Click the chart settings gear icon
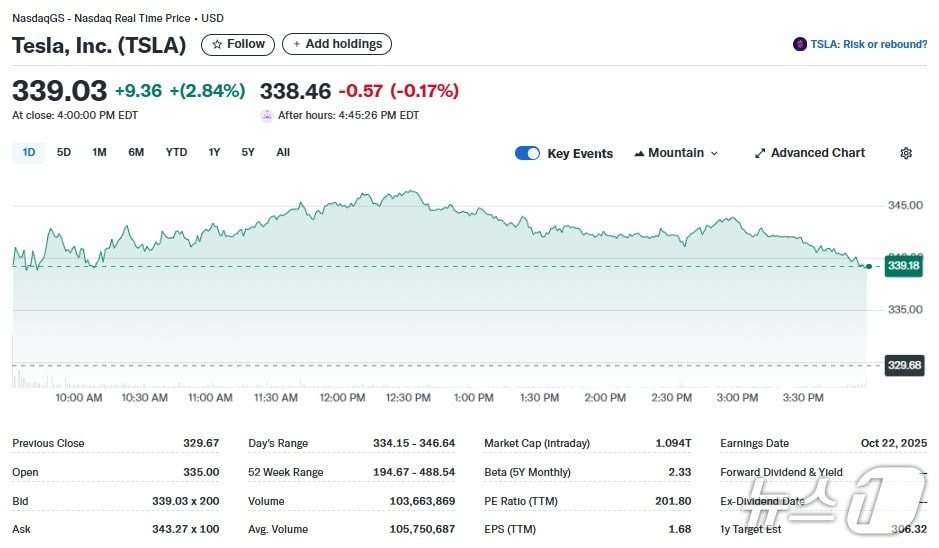 coord(906,153)
